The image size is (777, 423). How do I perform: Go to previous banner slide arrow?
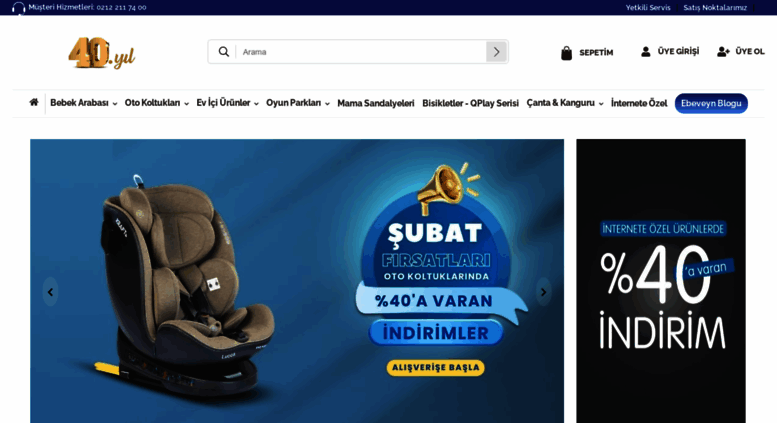(x=50, y=292)
